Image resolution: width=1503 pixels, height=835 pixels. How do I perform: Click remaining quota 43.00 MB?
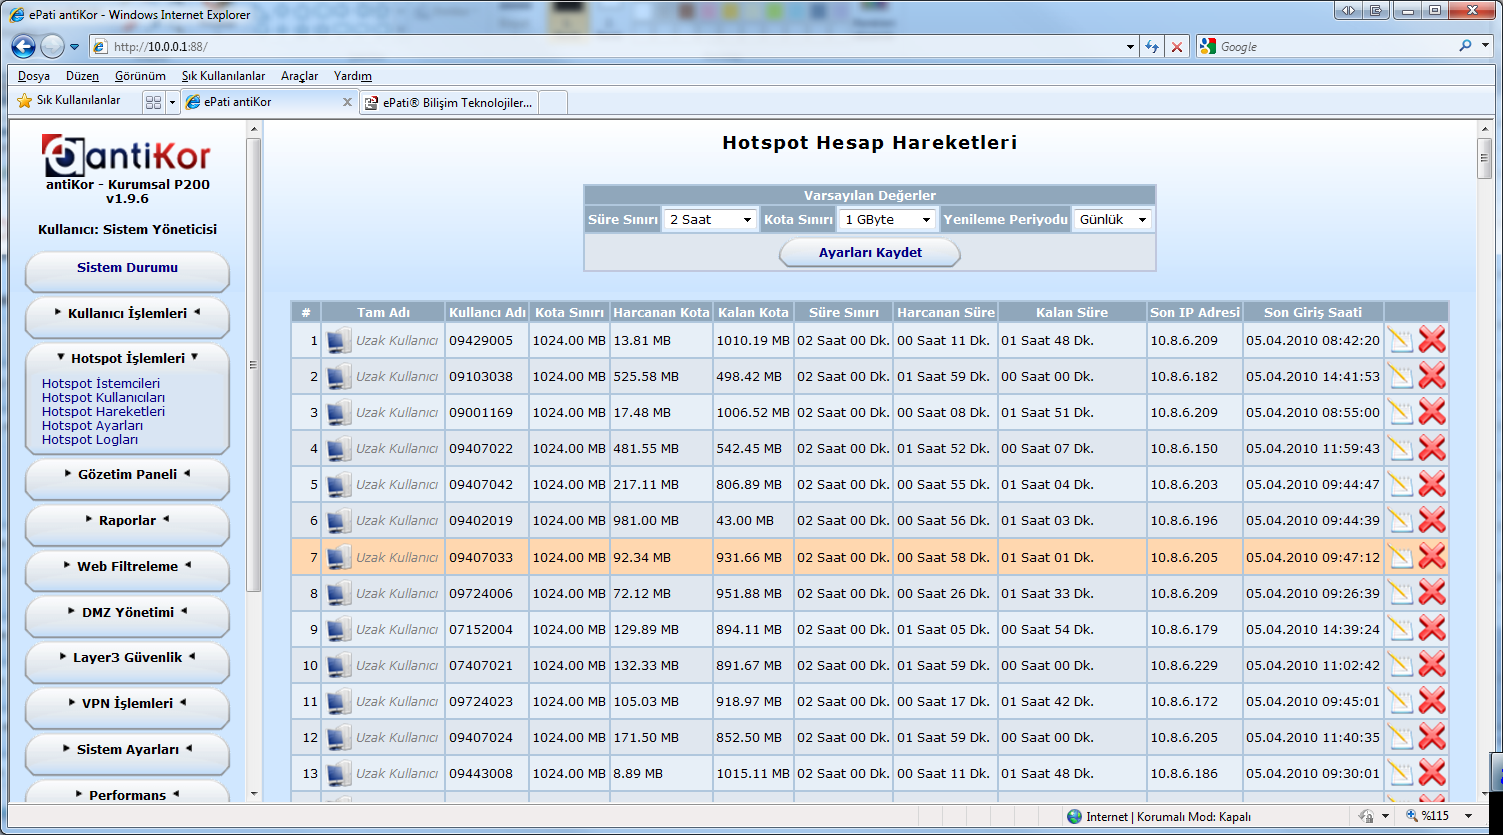[745, 520]
